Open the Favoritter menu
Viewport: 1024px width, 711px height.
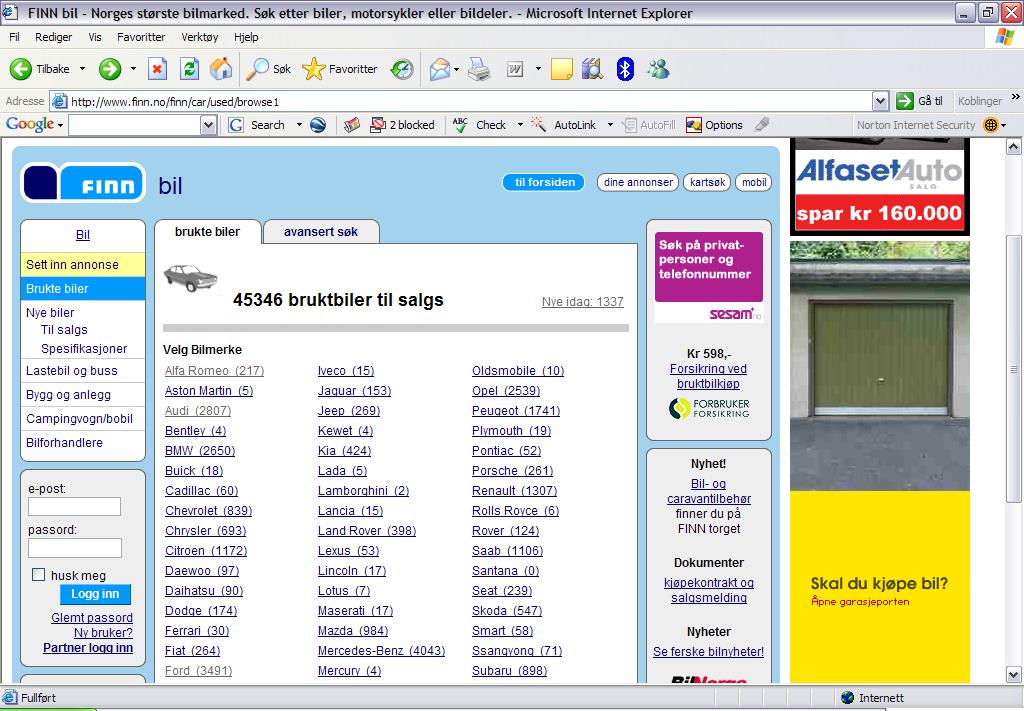141,37
